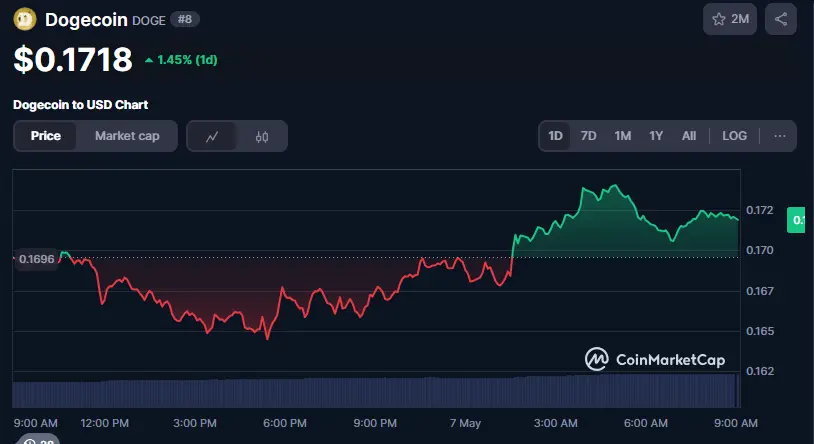Add Dogecoin to watchlist with star button
The image size is (814, 444).
[x=729, y=19]
